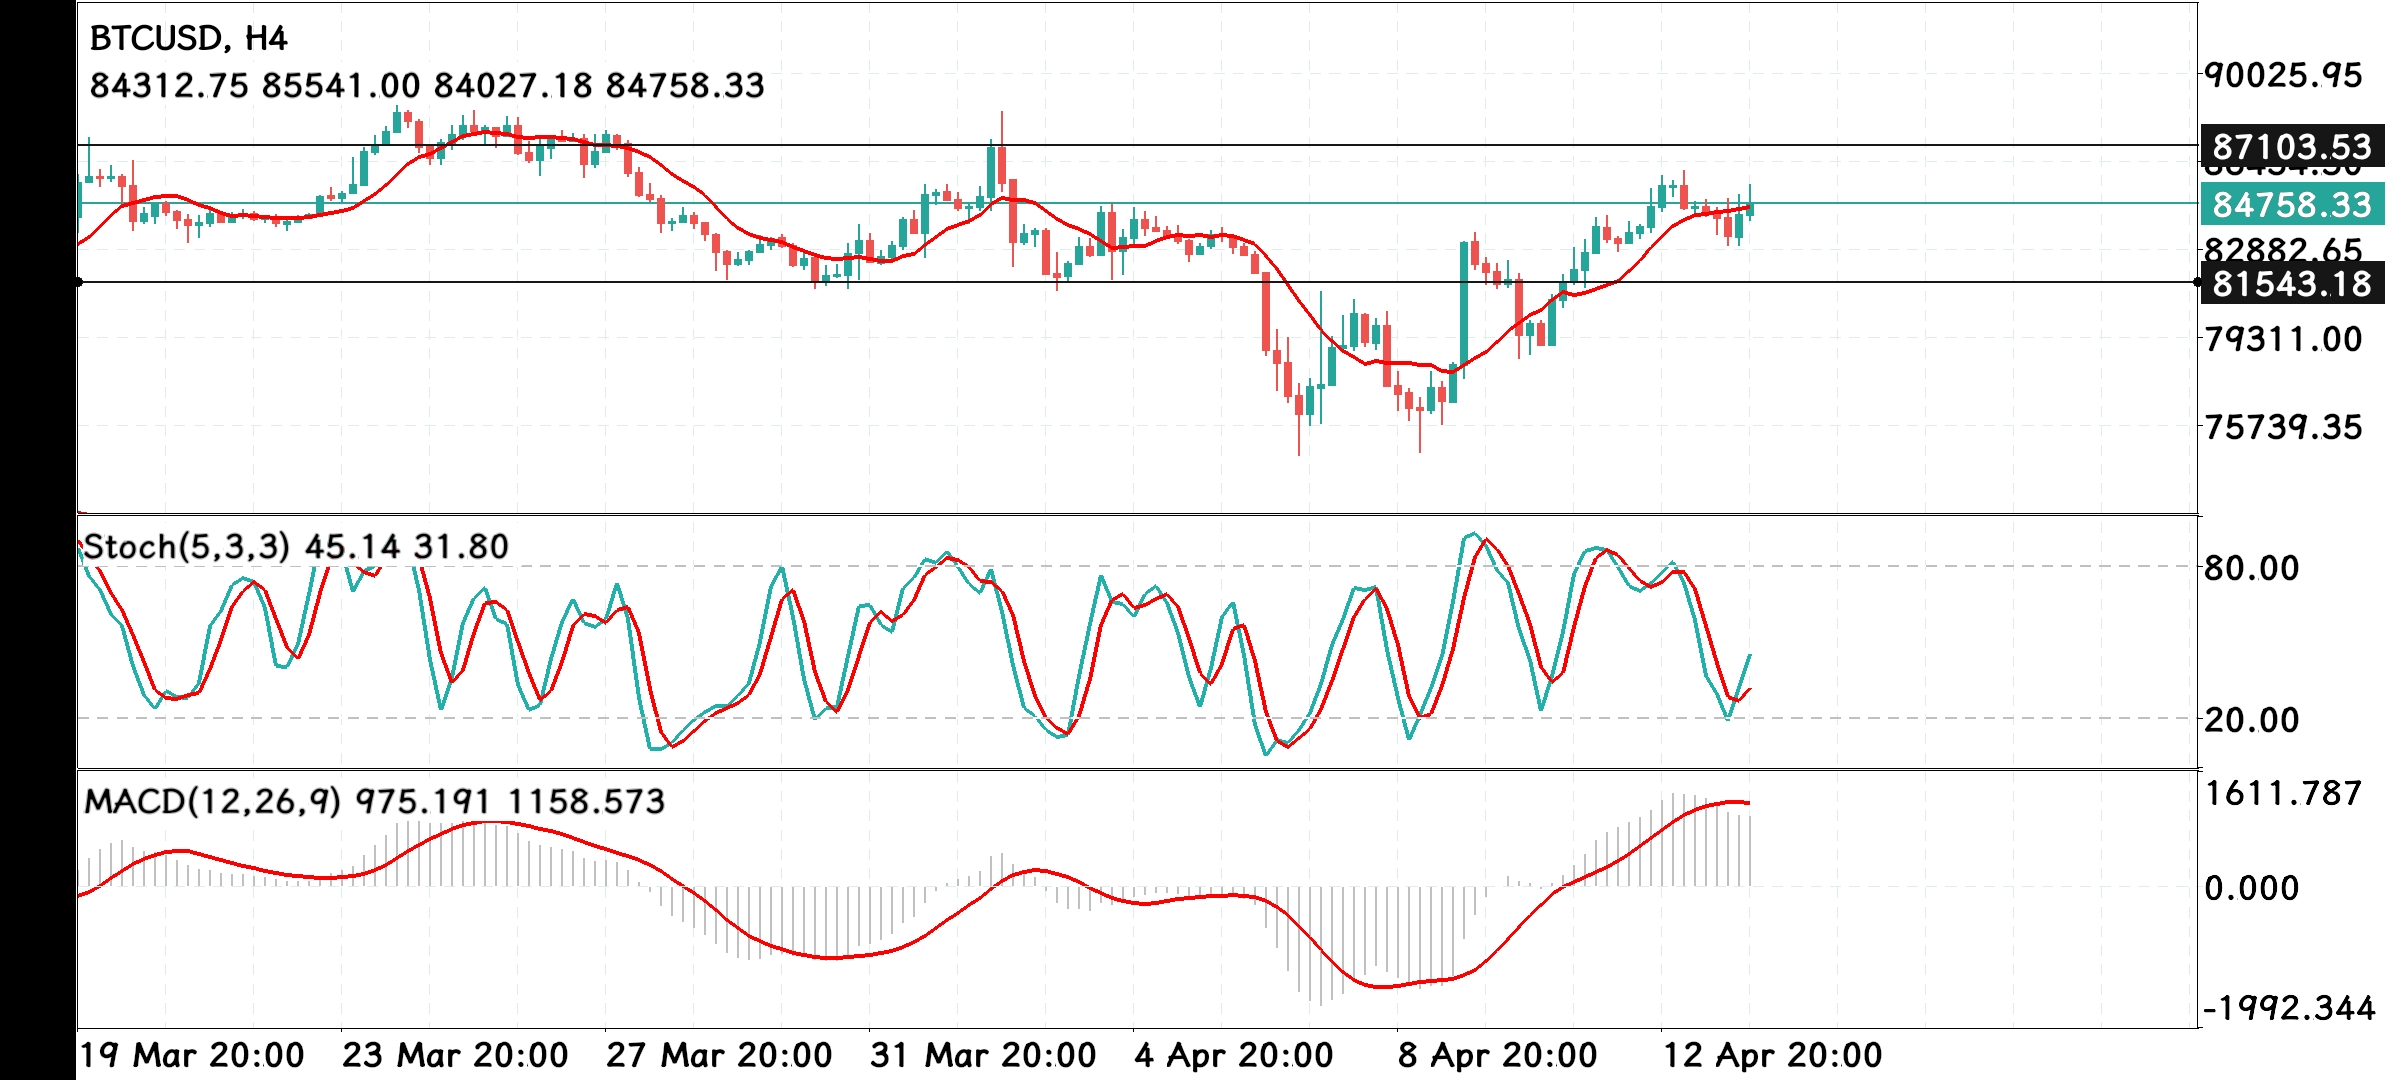Select the 87103.53 price level label
Screen dimensions: 2408x1080
click(x=2291, y=147)
